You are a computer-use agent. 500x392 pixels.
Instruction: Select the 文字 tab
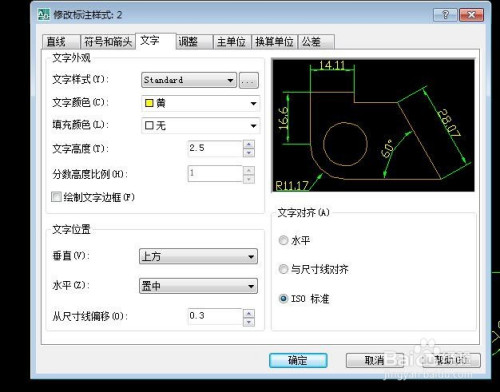tap(155, 41)
